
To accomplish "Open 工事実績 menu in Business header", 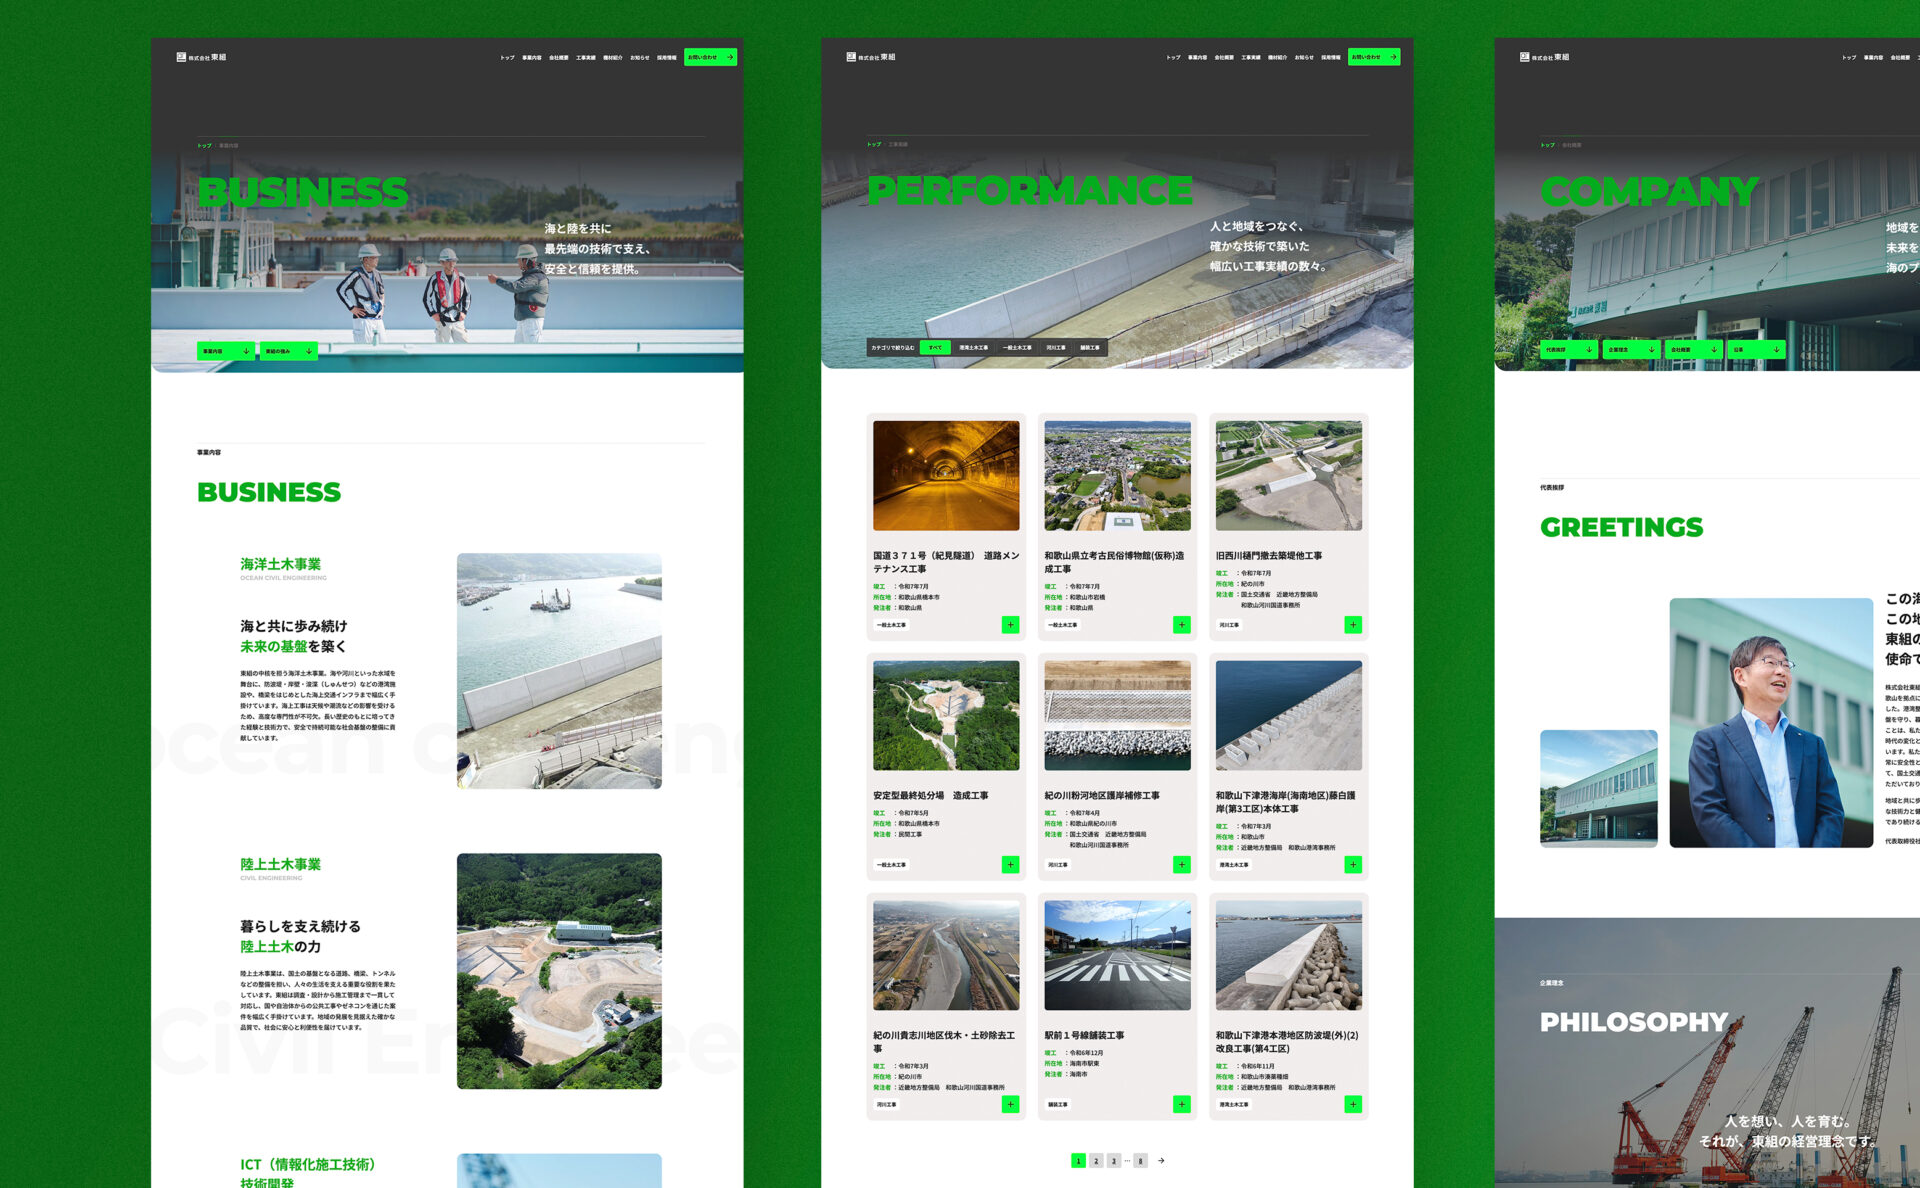I will (586, 58).
